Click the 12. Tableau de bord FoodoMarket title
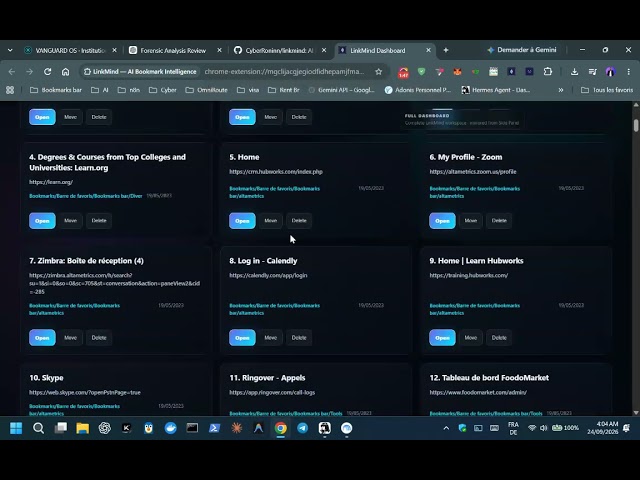Screen dimensions: 640x480 pyautogui.click(x=489, y=378)
